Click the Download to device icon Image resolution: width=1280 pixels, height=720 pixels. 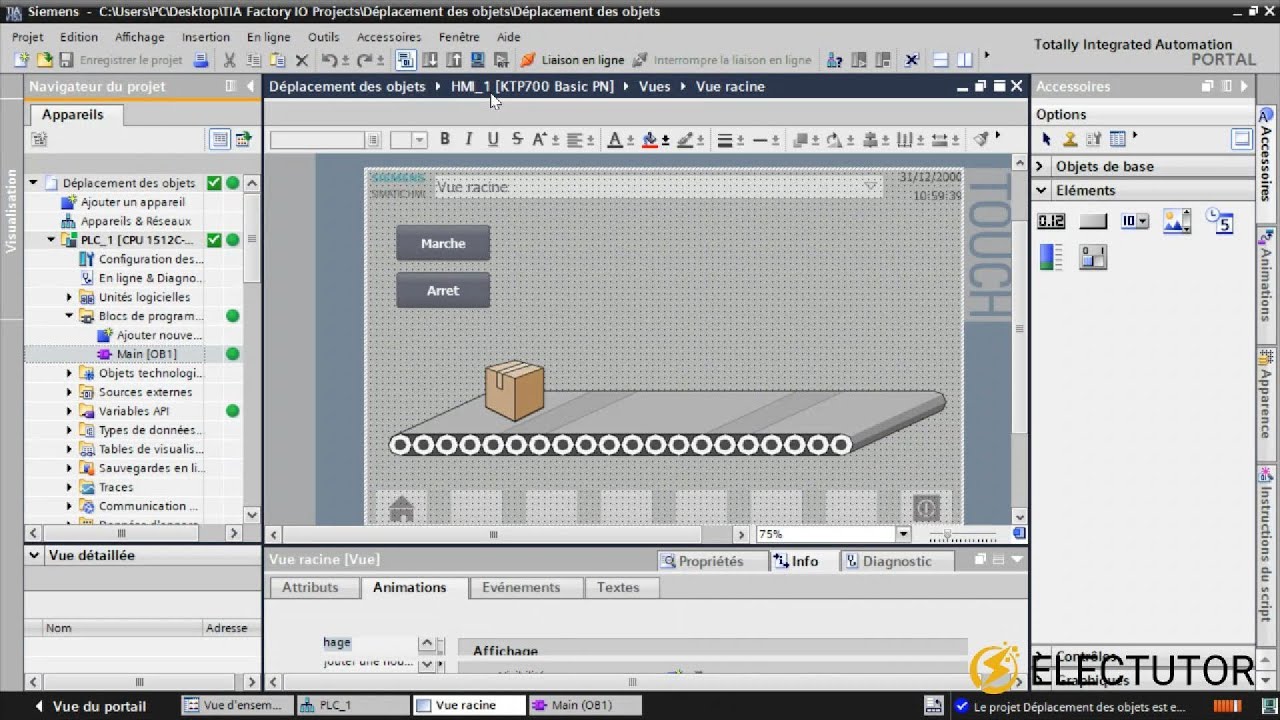430,60
